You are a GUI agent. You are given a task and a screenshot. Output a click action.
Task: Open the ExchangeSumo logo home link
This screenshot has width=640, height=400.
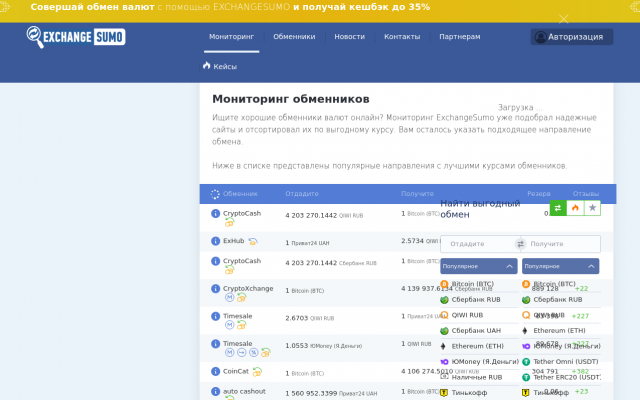(76, 37)
